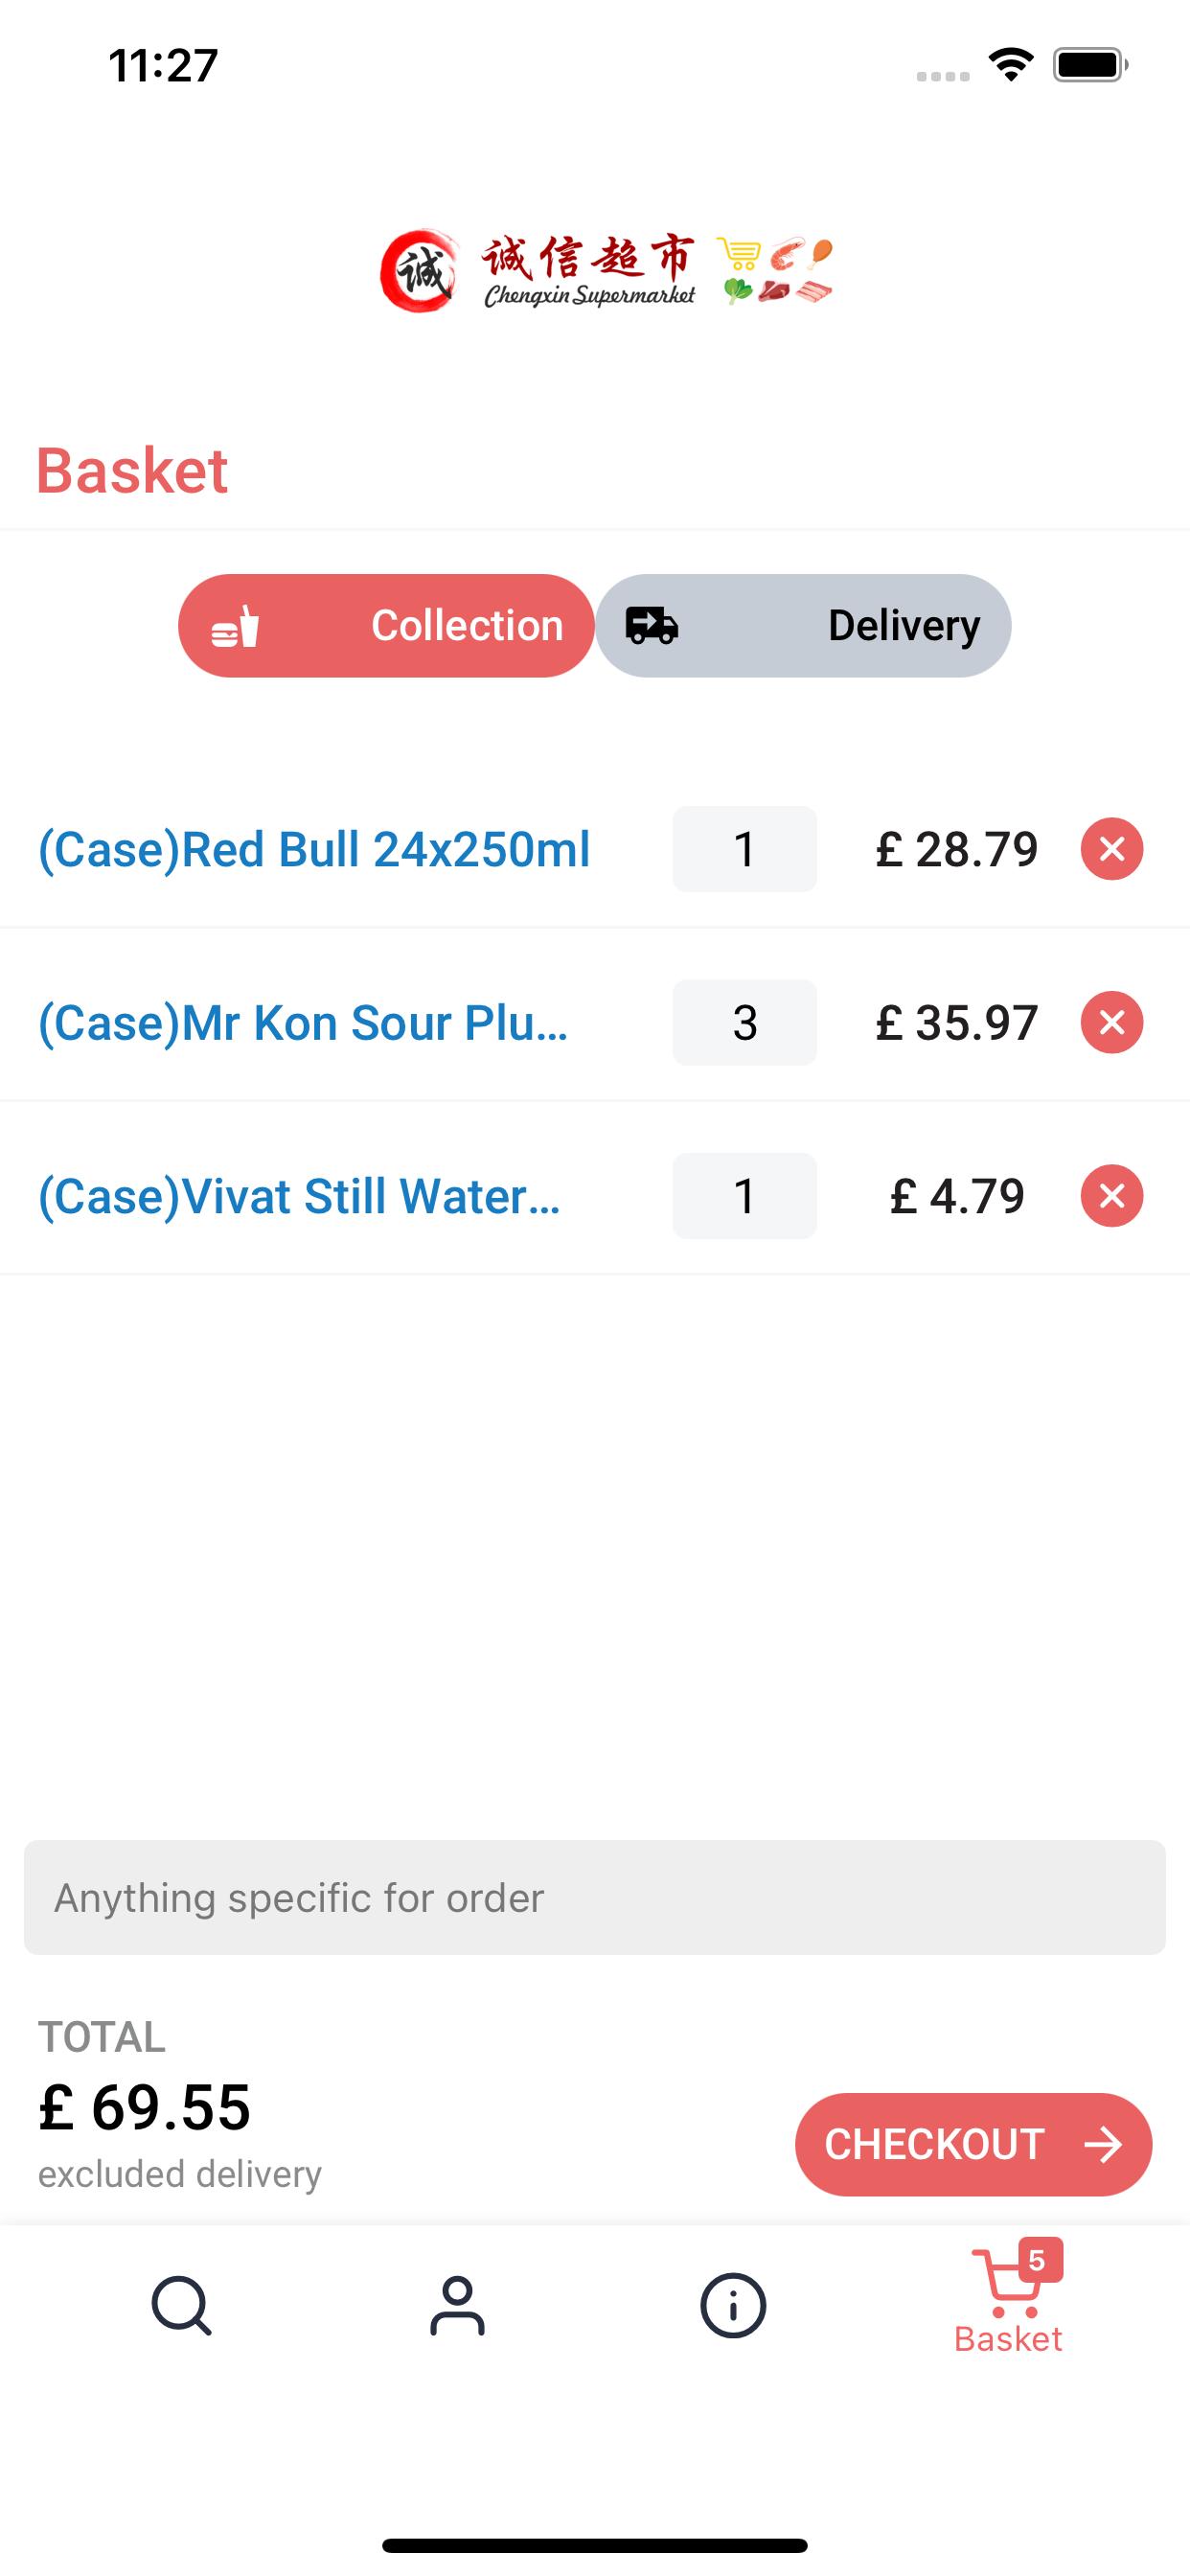Tap the basket badge showing 5
Viewport: 1190px width, 2576px height.
pyautogui.click(x=1039, y=2260)
